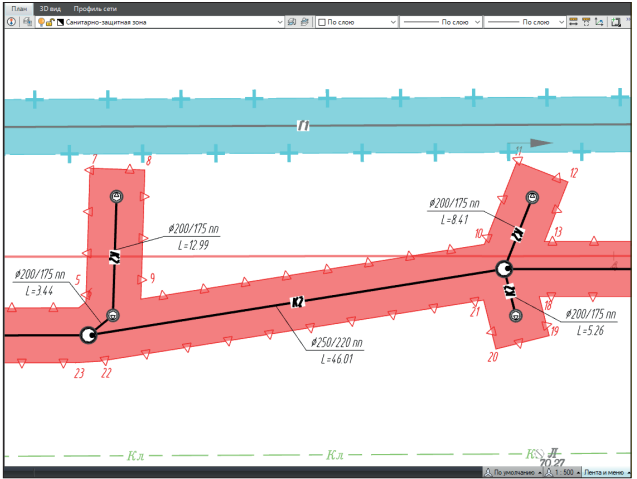Image resolution: width=637 pixels, height=479 pixels.
Task: Click the info icon in the toolbar
Action: click(x=11, y=21)
